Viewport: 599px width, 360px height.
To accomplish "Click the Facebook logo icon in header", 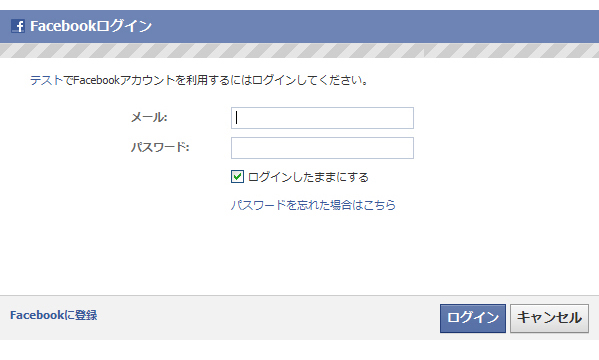I will (x=18, y=26).
